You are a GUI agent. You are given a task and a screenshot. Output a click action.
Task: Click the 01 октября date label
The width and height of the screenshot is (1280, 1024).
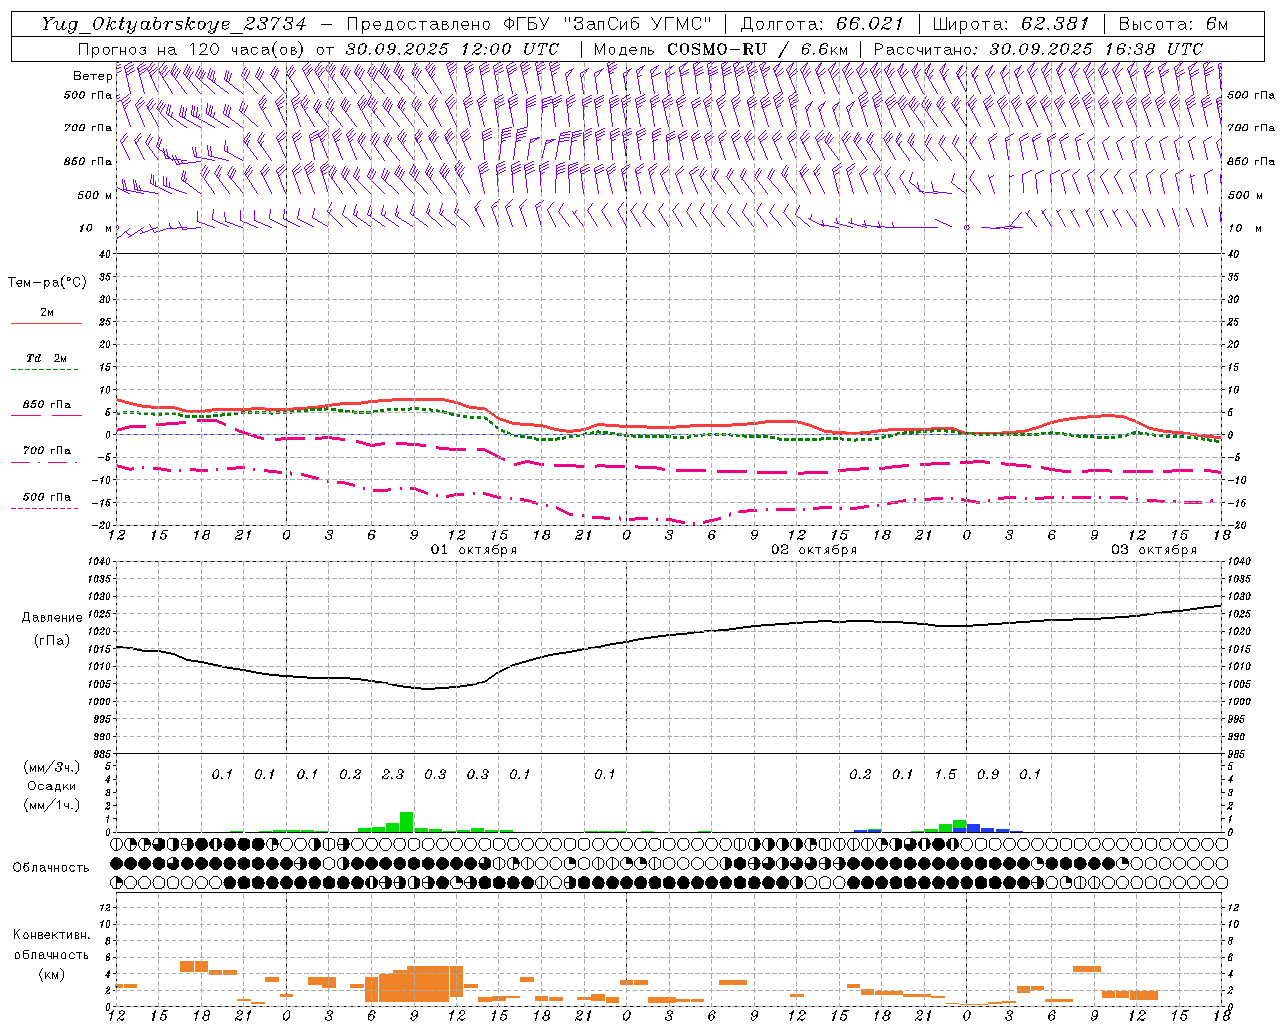[x=473, y=550]
